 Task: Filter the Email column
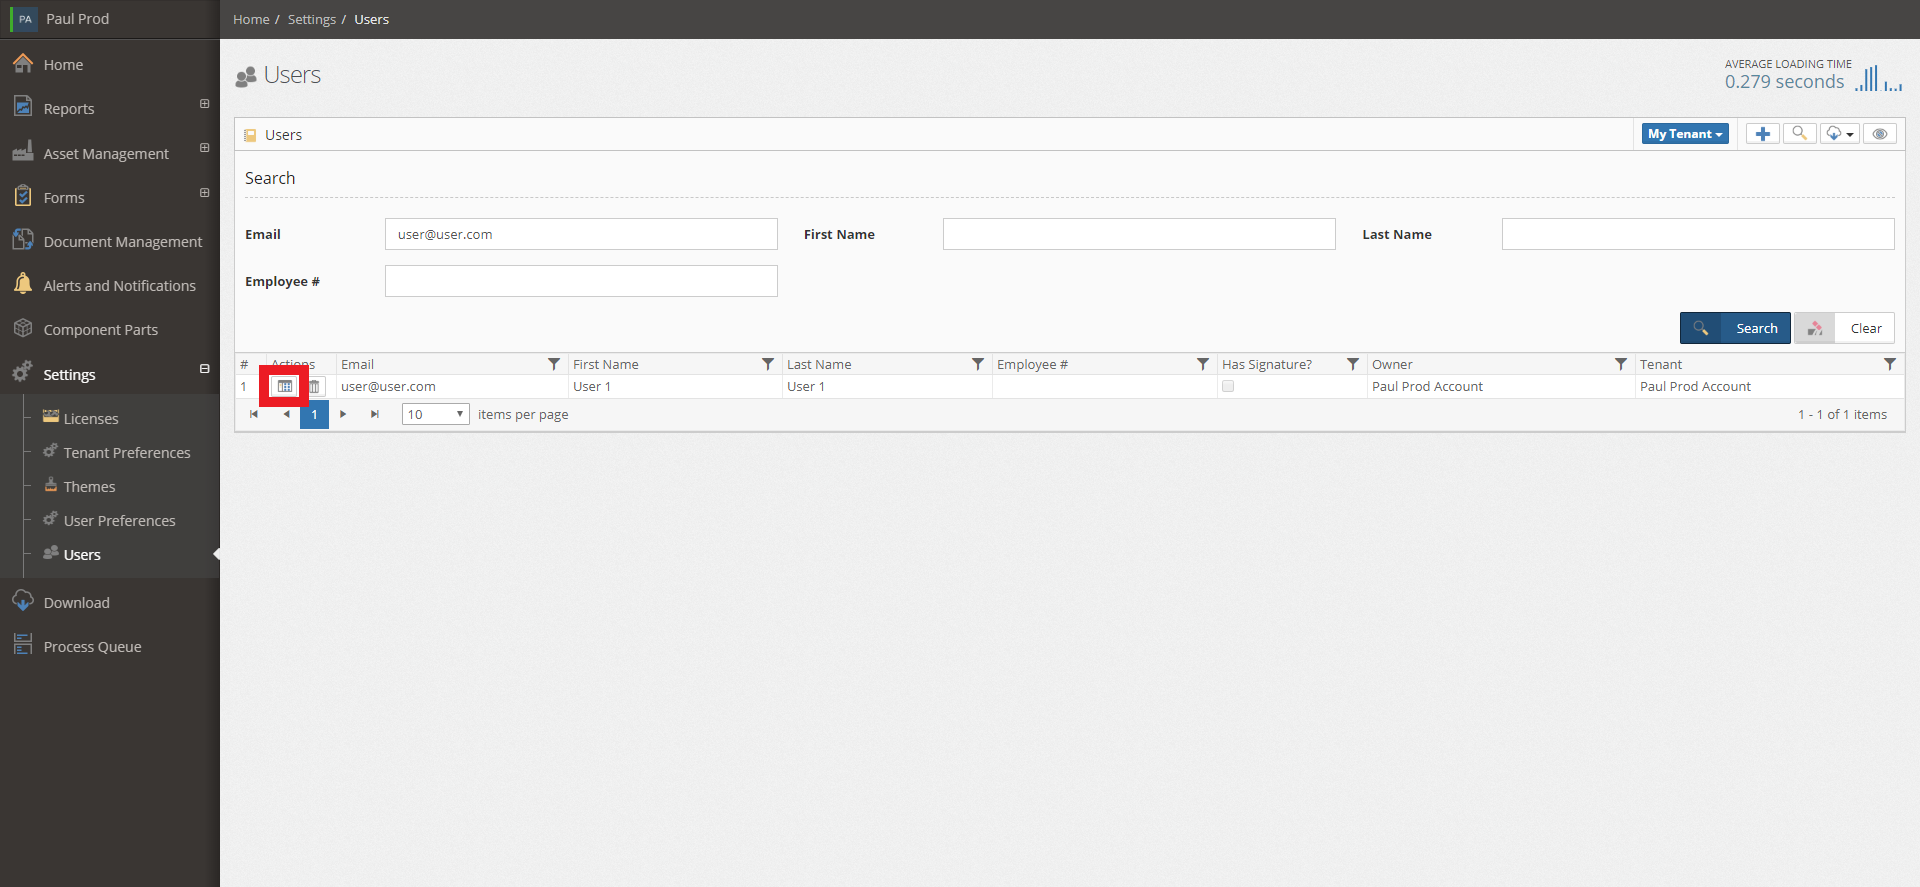(x=554, y=364)
